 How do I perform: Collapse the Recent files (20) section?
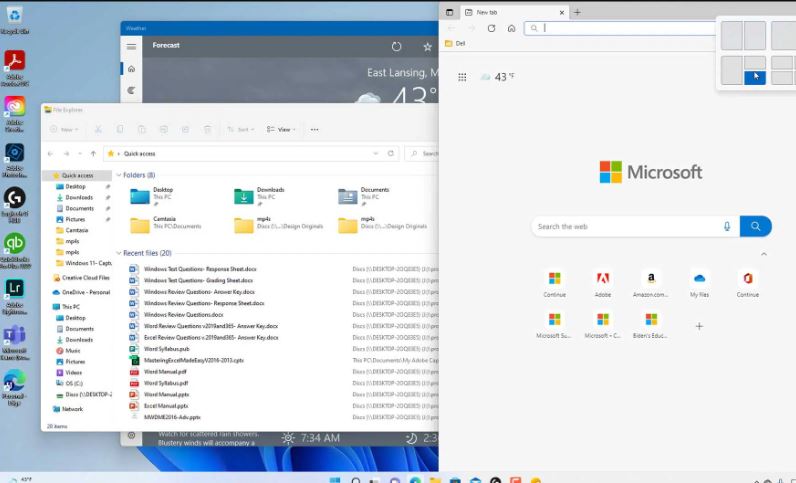pos(119,253)
